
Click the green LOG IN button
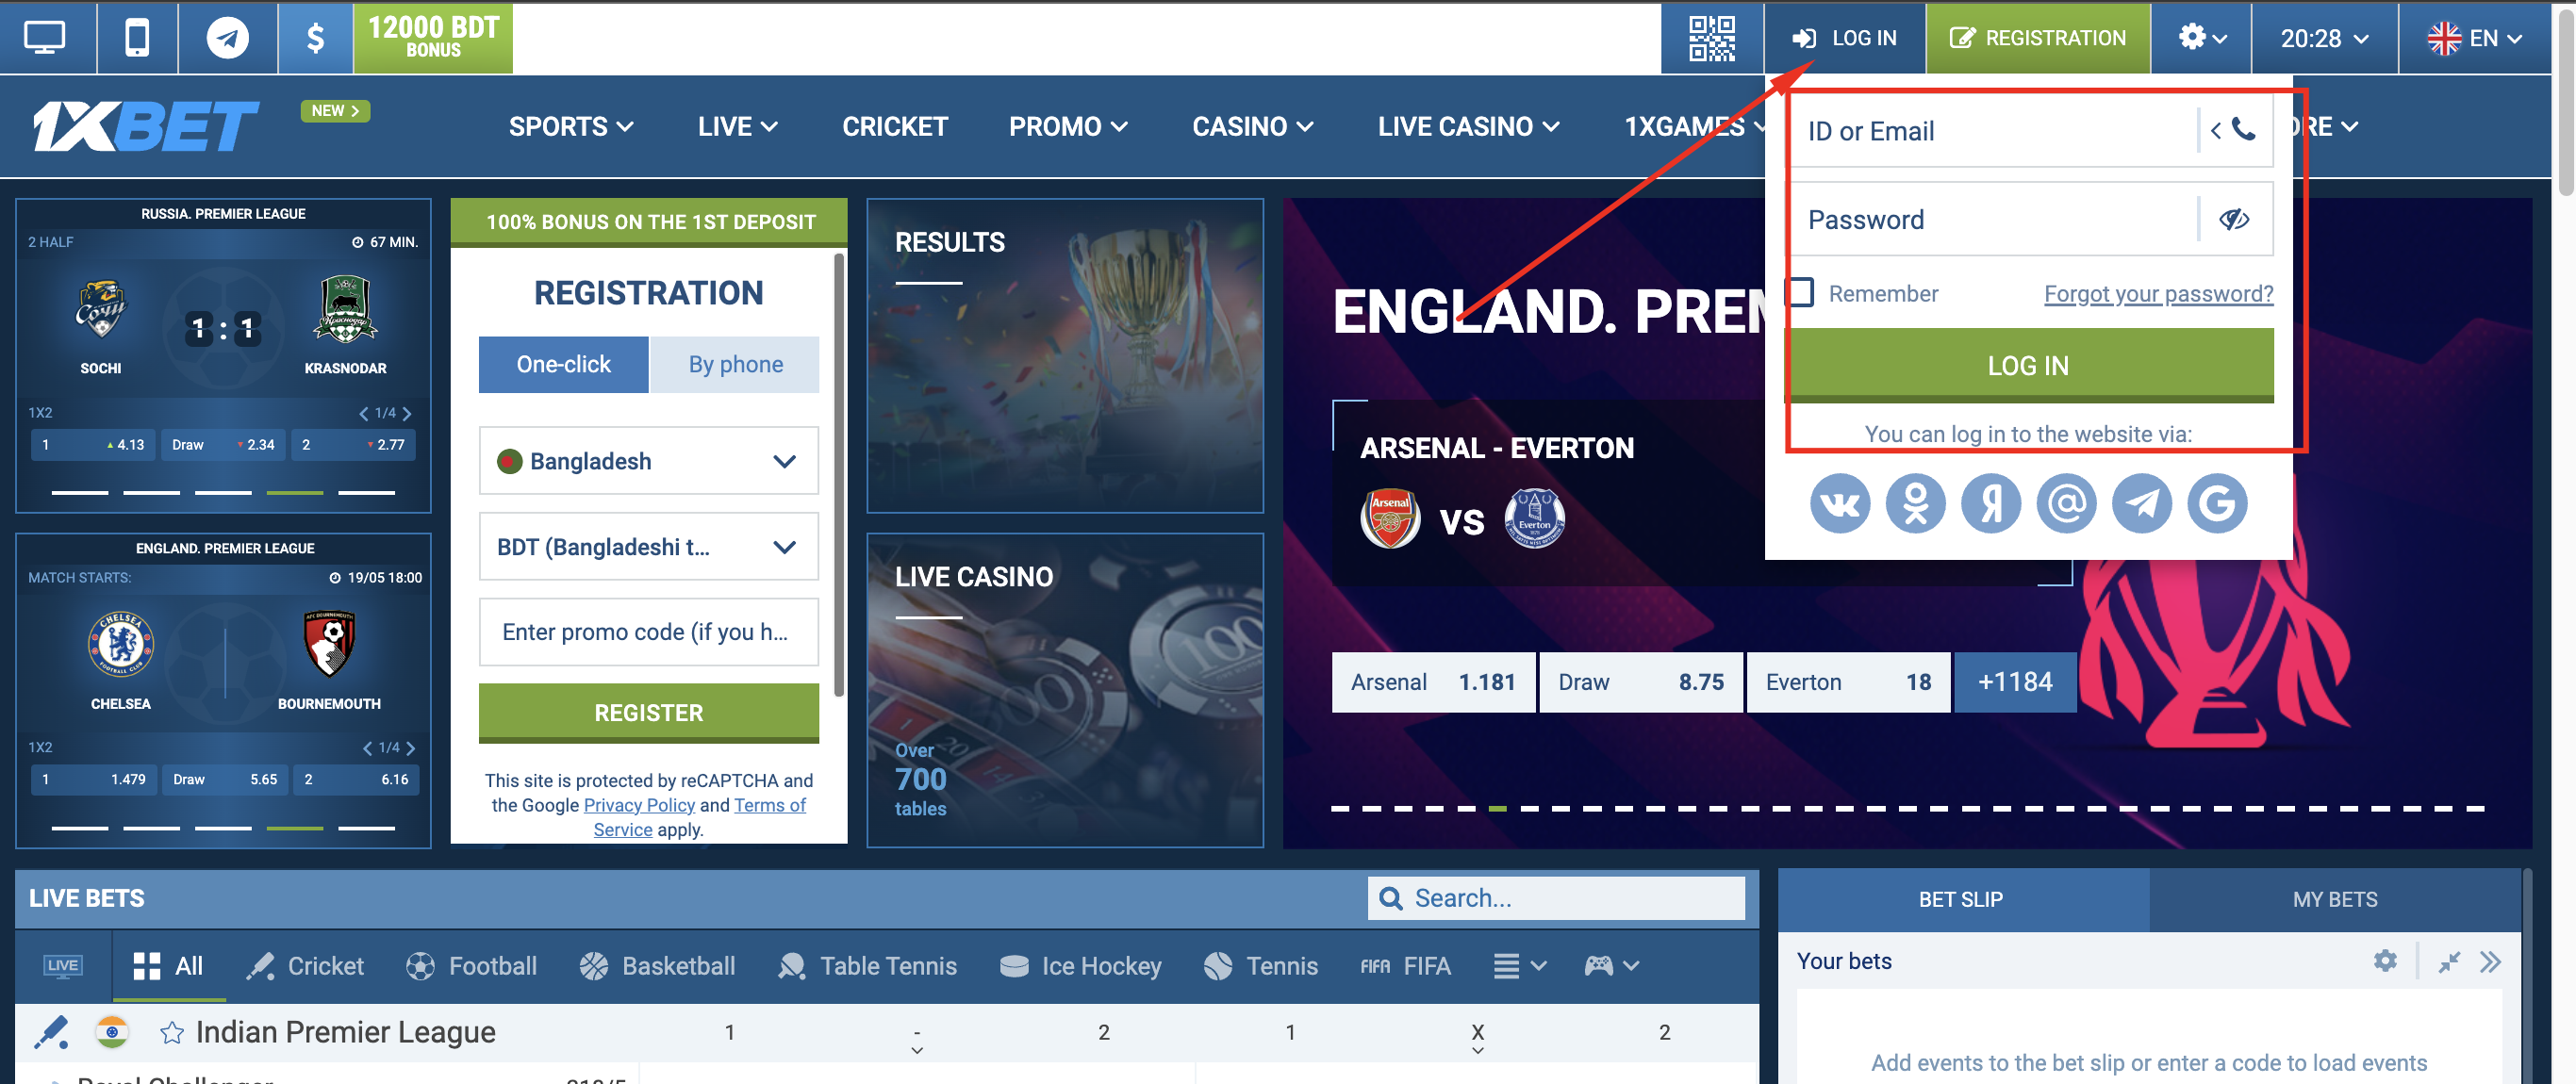tap(2027, 365)
